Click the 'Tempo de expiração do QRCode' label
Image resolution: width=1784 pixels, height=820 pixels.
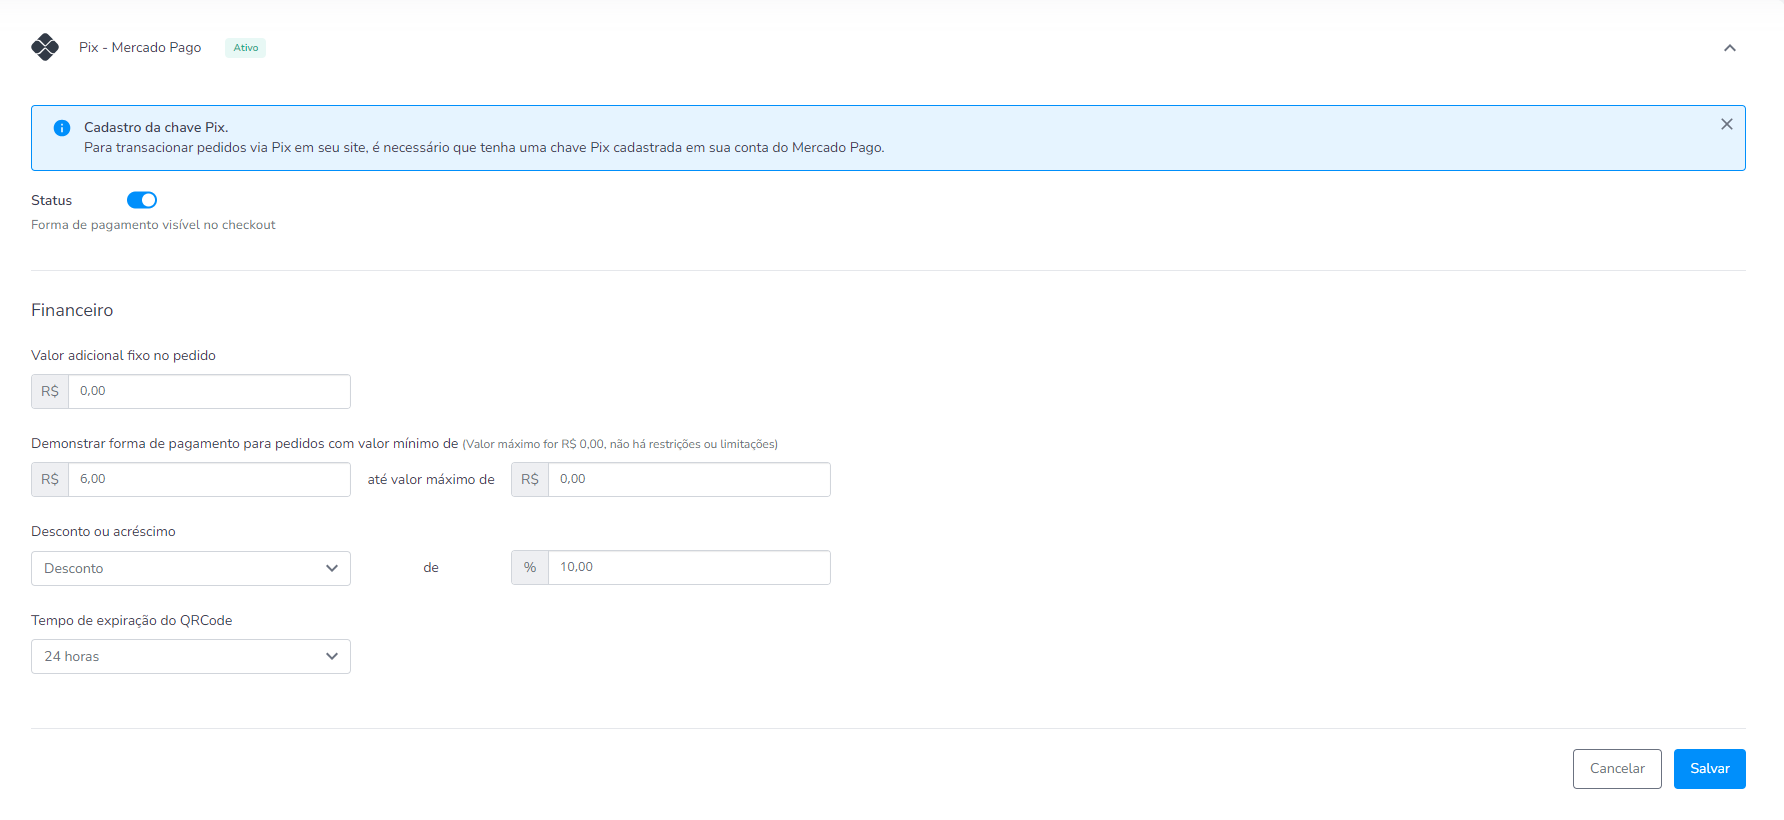[x=132, y=620]
